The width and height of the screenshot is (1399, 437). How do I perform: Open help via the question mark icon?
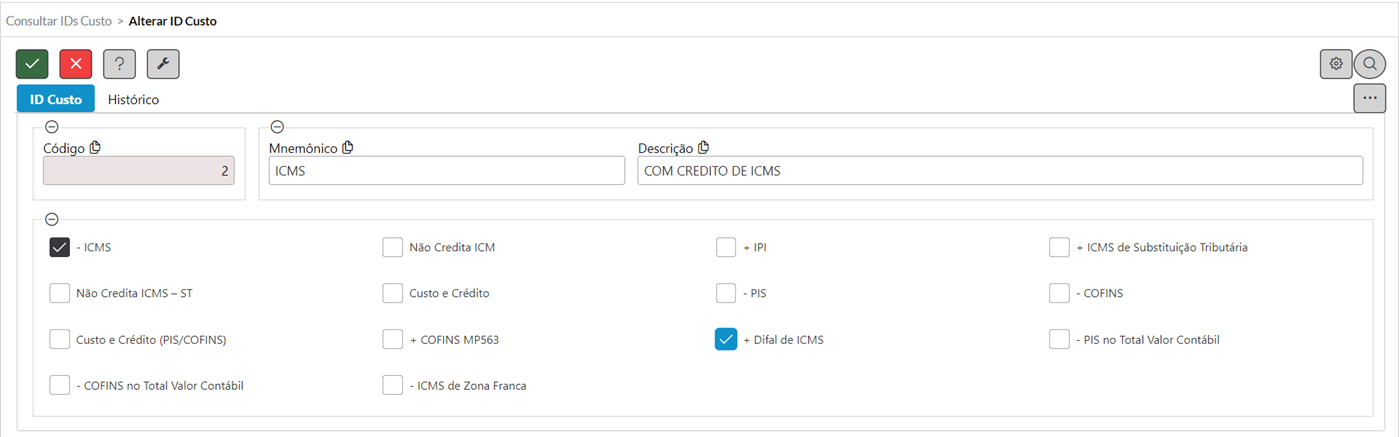(x=120, y=64)
